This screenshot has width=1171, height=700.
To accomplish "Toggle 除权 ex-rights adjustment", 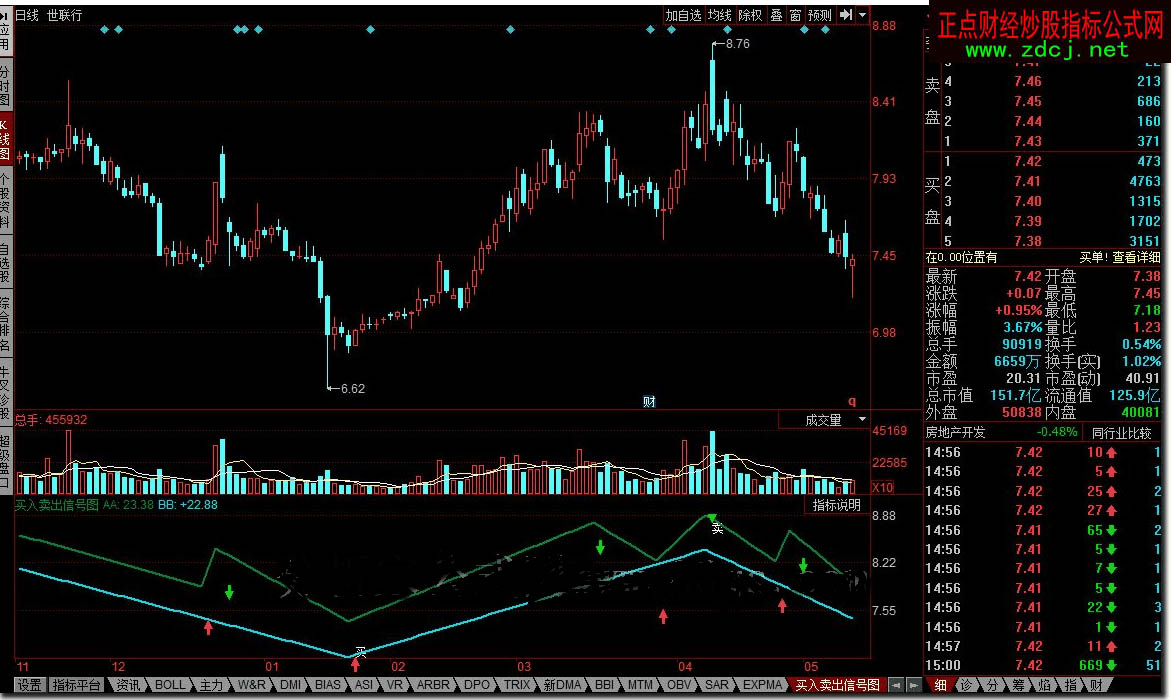I will (750, 15).
